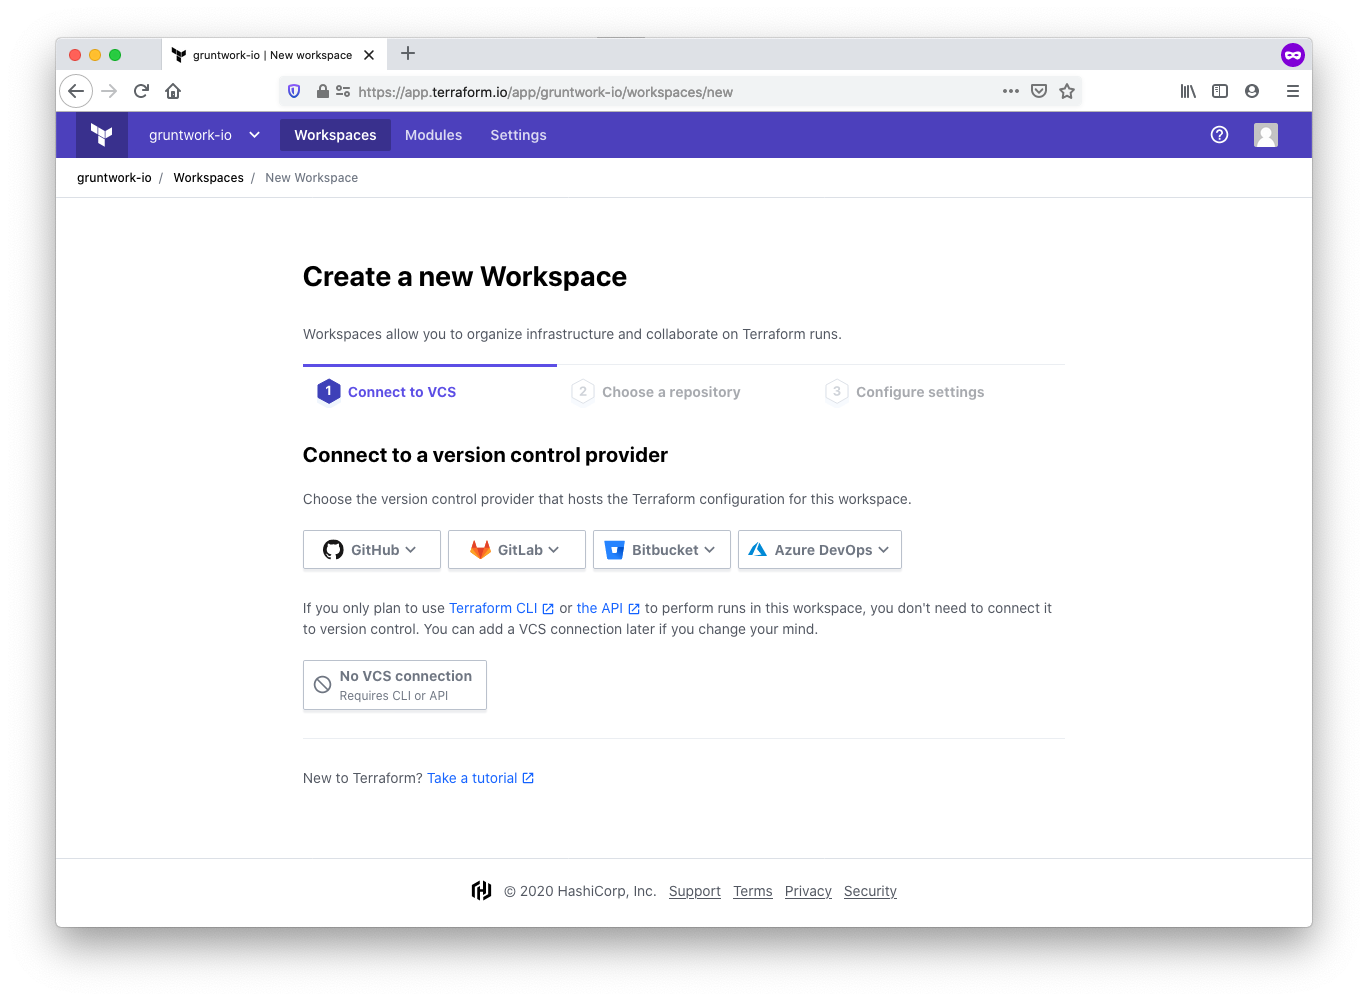Open the Settings navigation item

[518, 134]
